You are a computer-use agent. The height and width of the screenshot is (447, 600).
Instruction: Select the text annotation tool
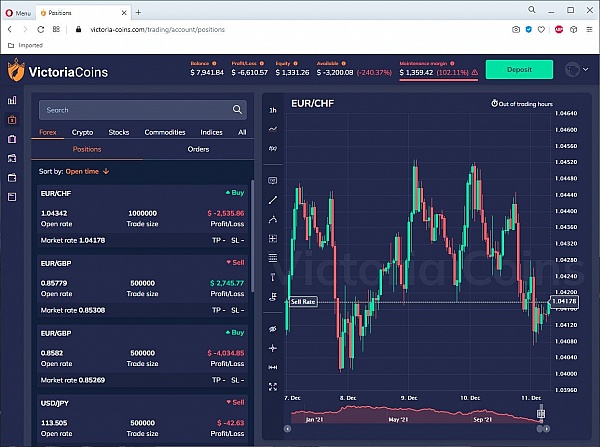coord(273,277)
